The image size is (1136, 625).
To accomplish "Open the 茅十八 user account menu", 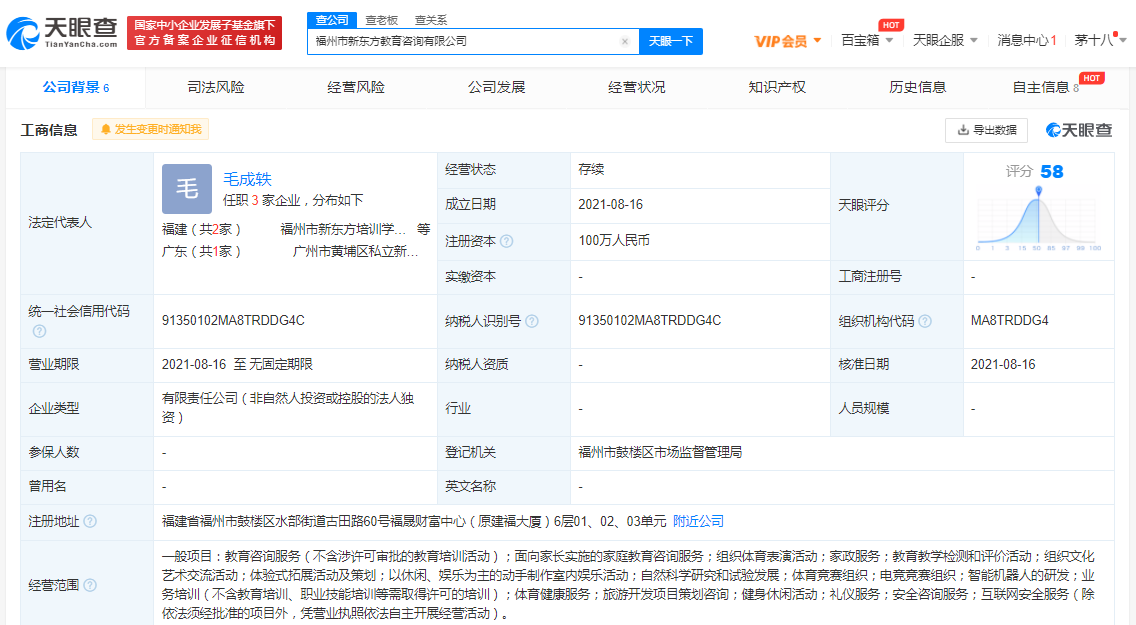I will [x=1100, y=41].
